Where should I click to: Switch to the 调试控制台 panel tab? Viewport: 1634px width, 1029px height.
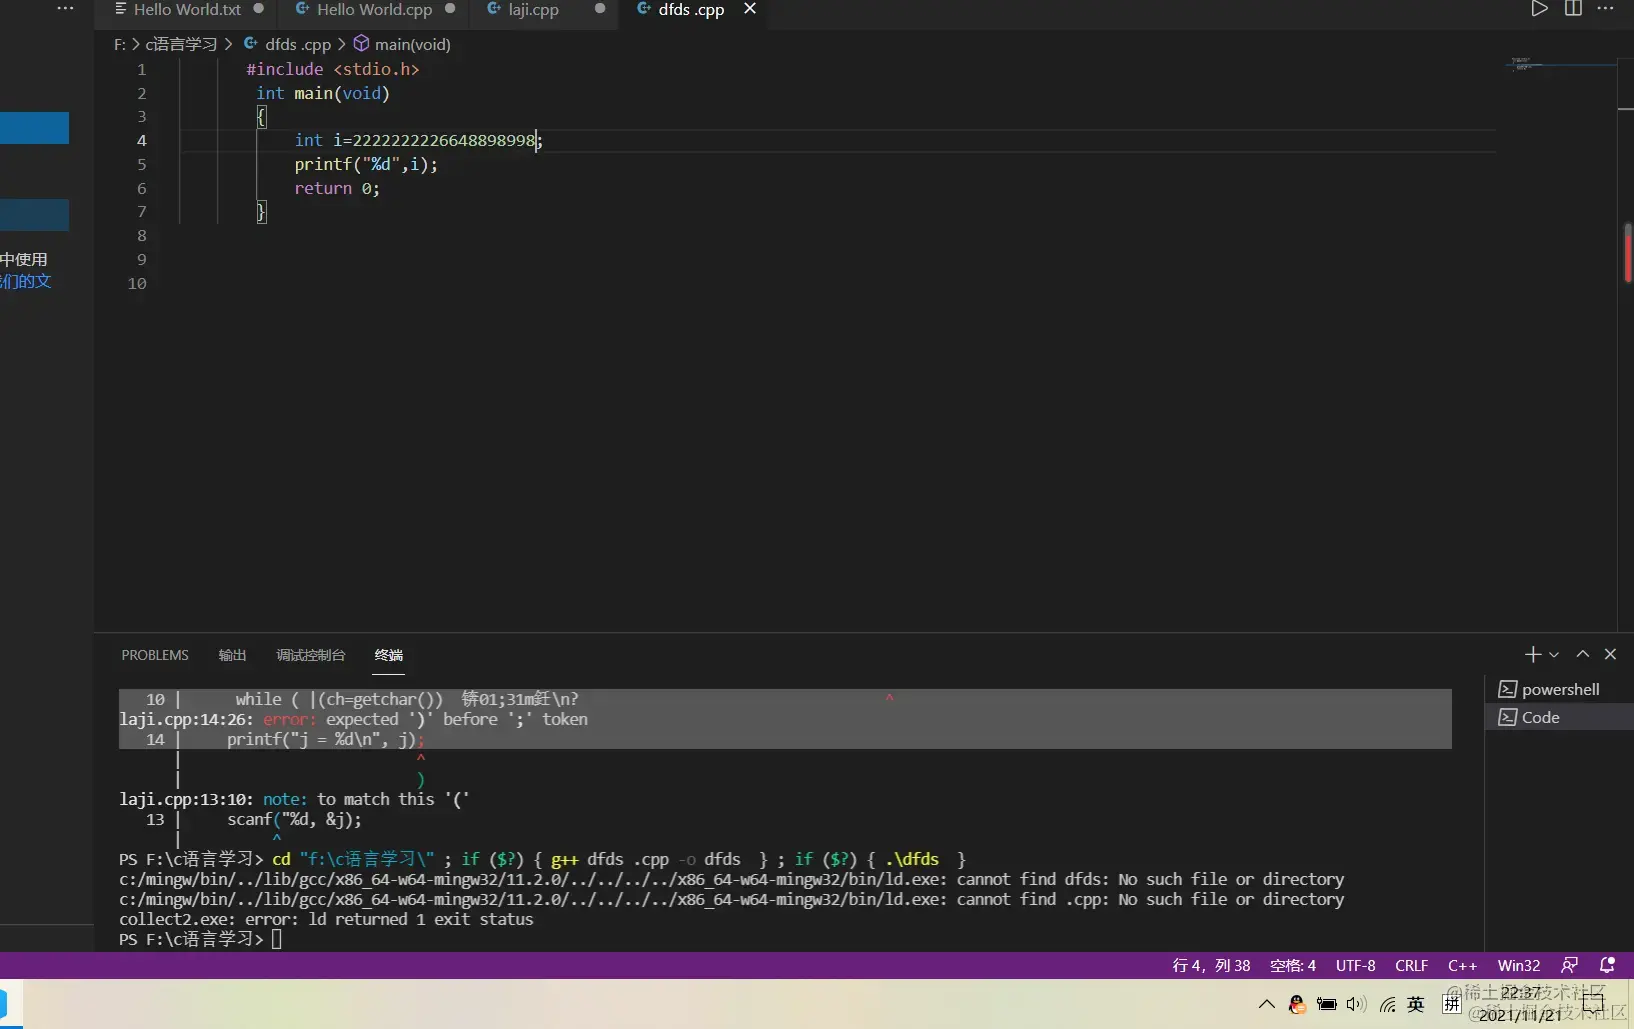tap(311, 655)
